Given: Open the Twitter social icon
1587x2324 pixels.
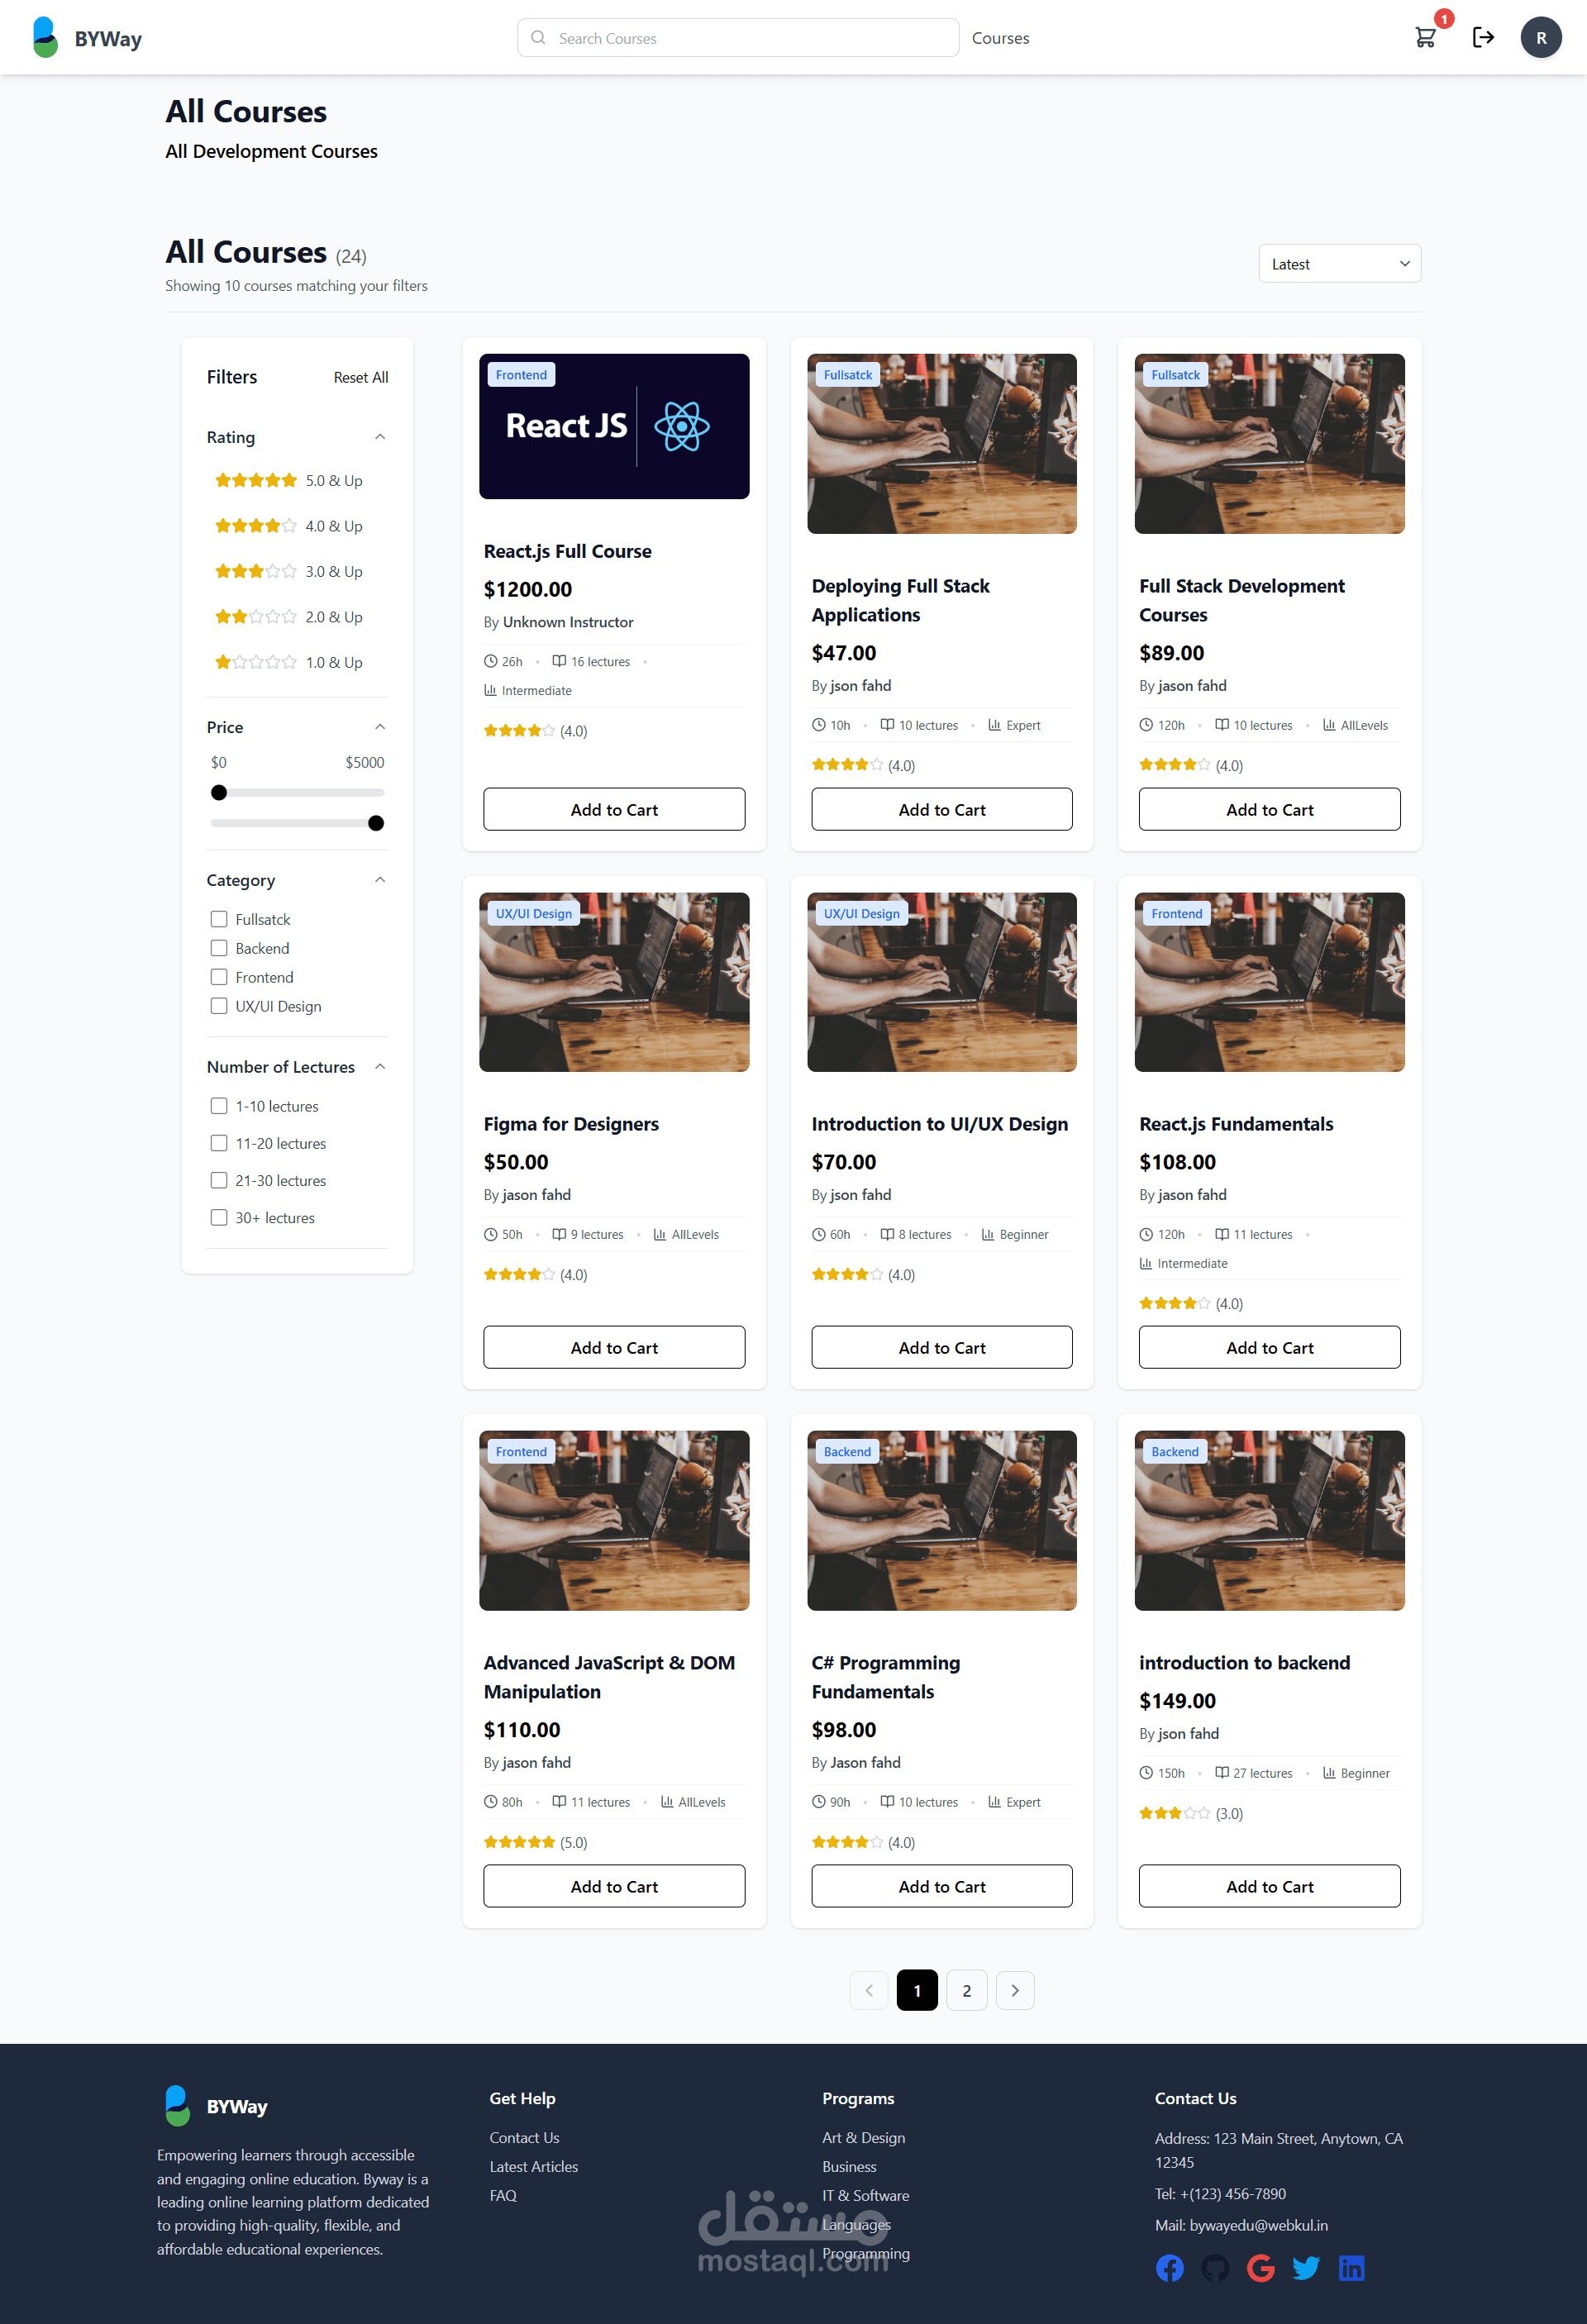Looking at the screenshot, I should tap(1305, 2268).
